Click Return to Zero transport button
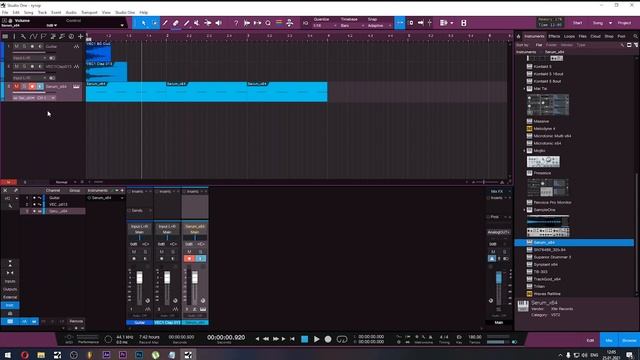The height and width of the screenshot is (360, 640). (x=292, y=339)
